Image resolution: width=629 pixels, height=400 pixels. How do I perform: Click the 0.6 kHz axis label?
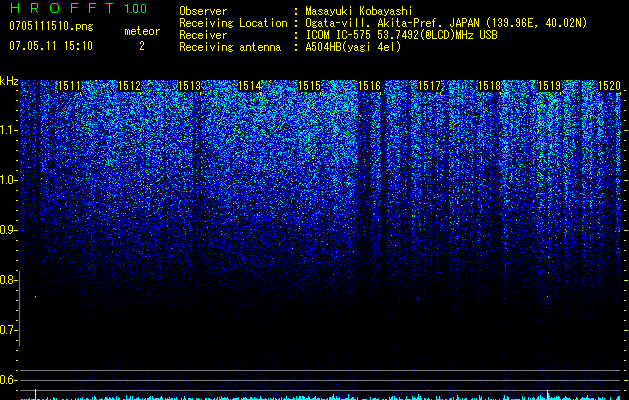[9, 380]
